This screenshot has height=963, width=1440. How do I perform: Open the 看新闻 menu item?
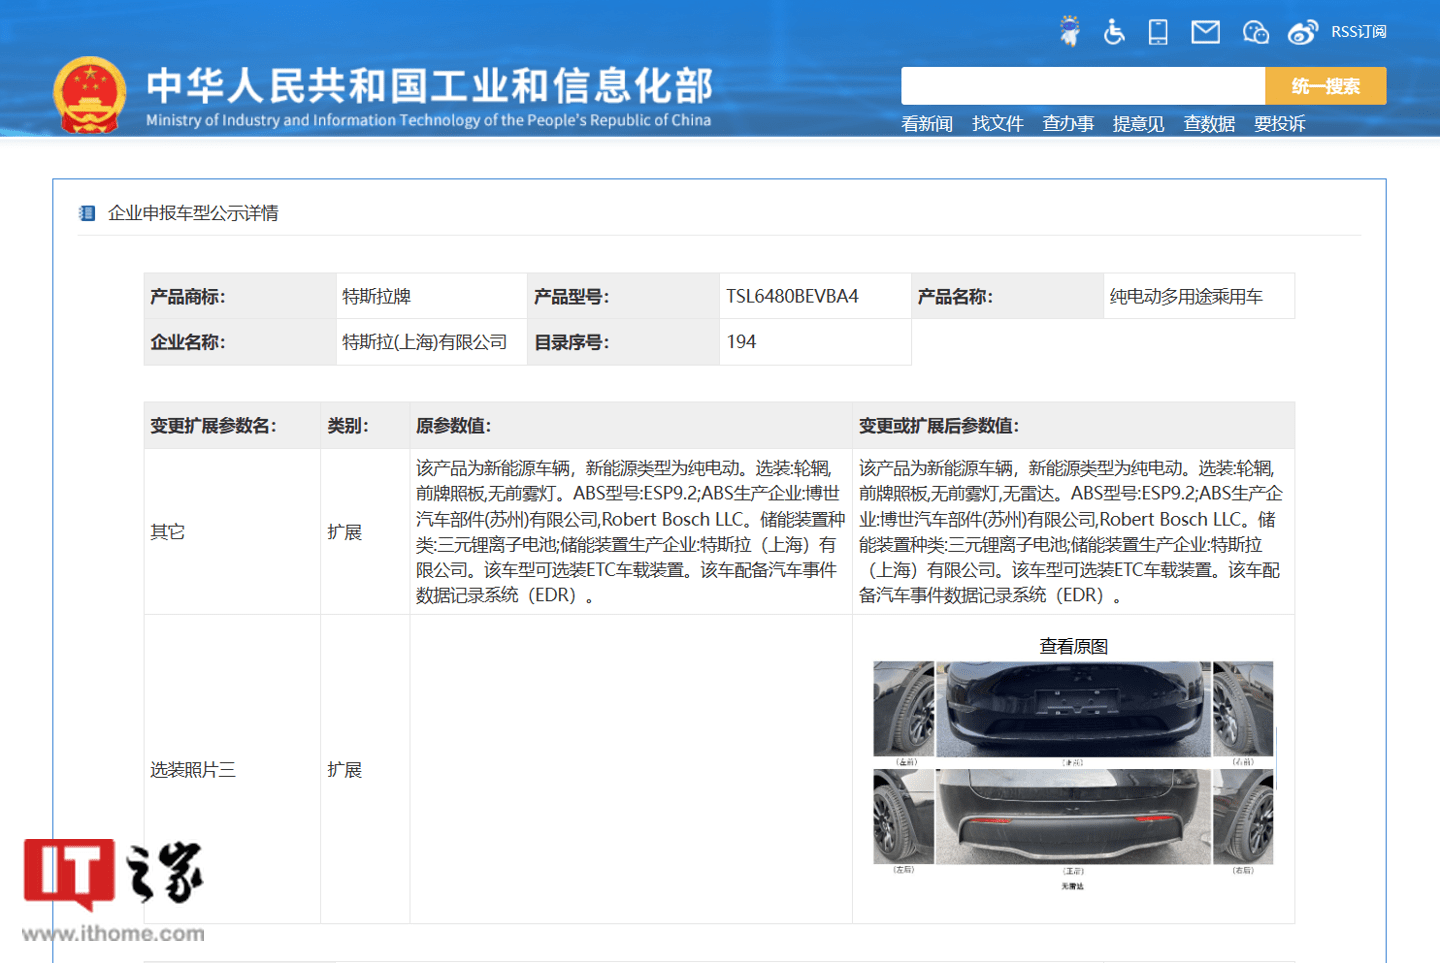[927, 124]
